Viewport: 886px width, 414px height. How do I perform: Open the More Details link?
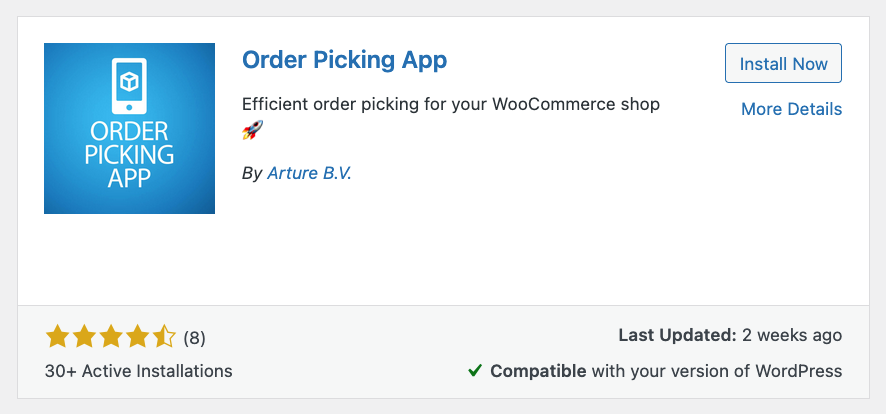[x=791, y=109]
